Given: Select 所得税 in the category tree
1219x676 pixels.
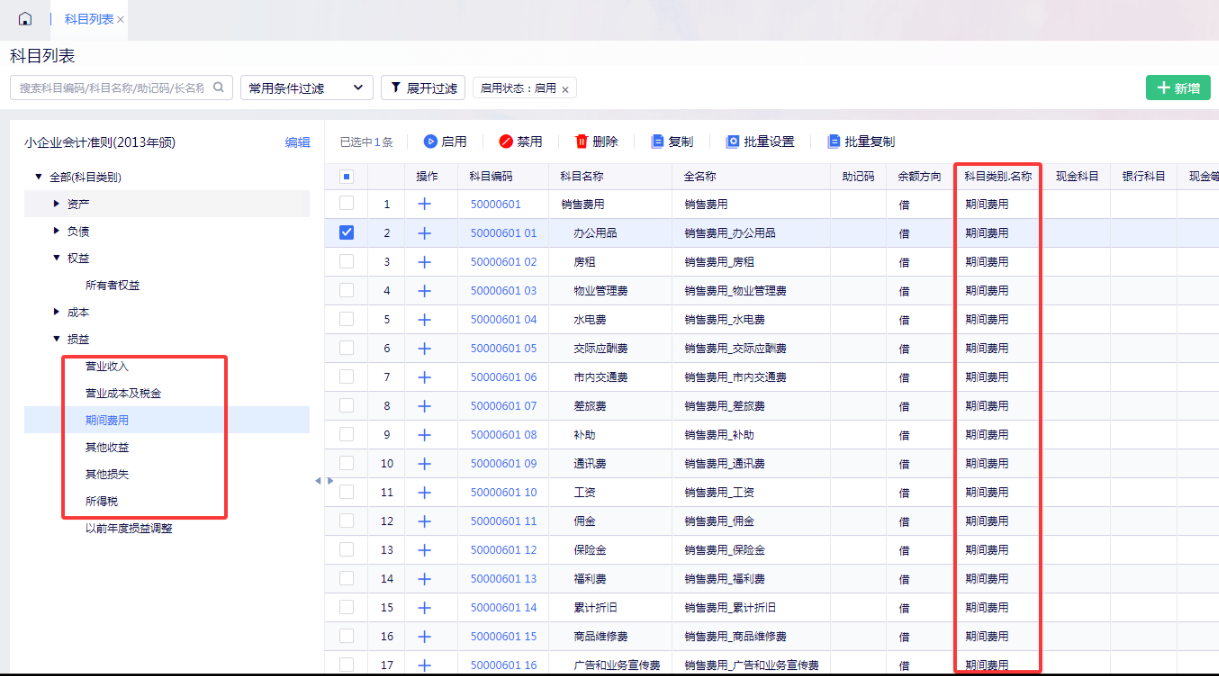Looking at the screenshot, I should tap(101, 501).
